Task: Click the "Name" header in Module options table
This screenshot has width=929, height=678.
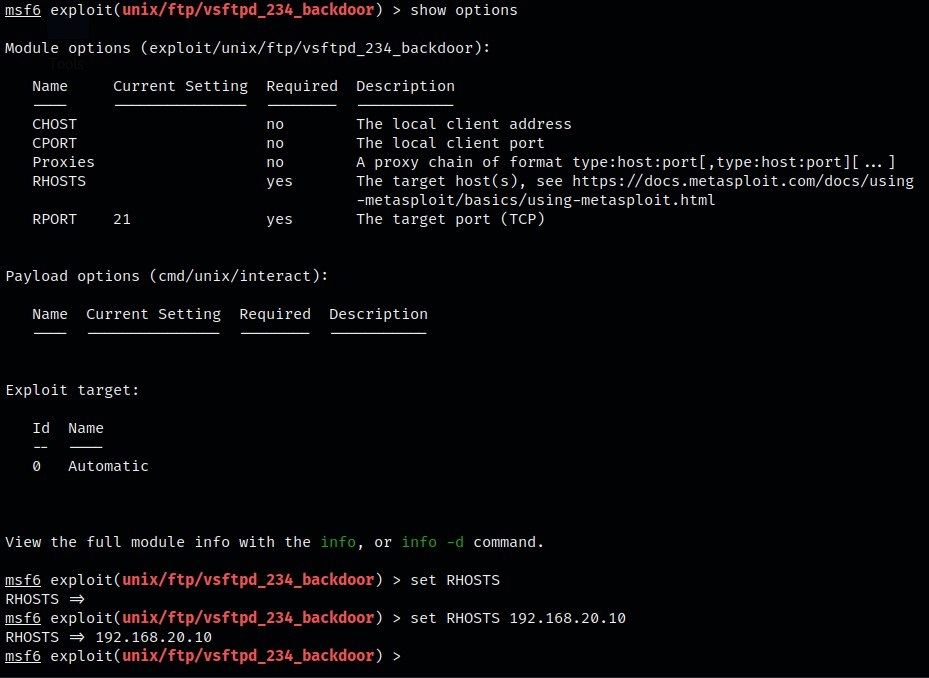Action: [x=50, y=86]
